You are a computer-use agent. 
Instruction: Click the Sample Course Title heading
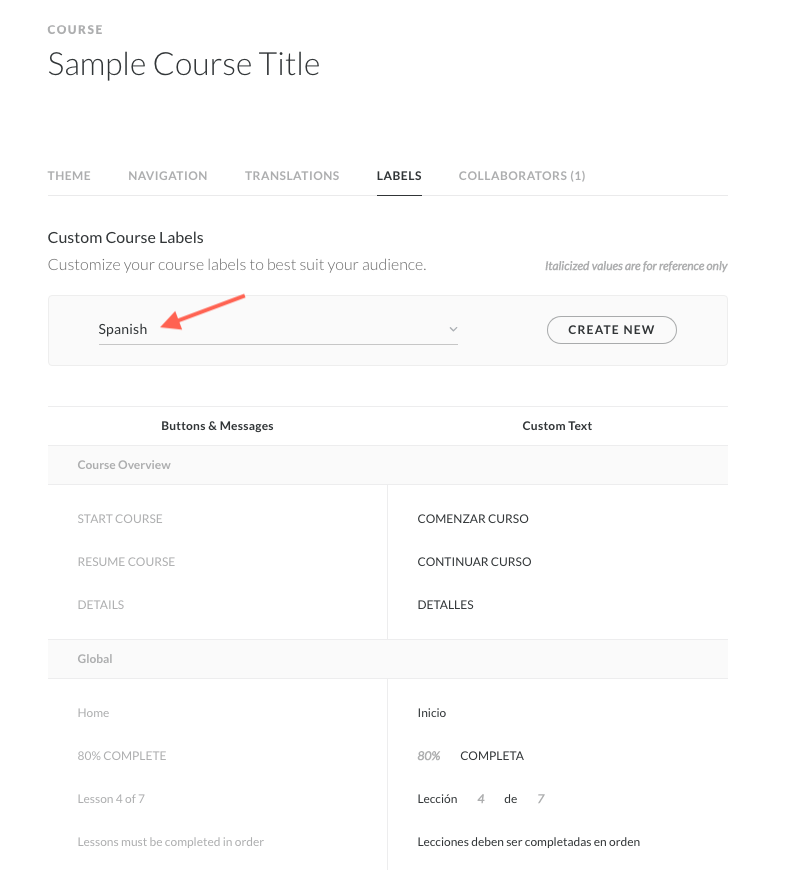[x=184, y=65]
